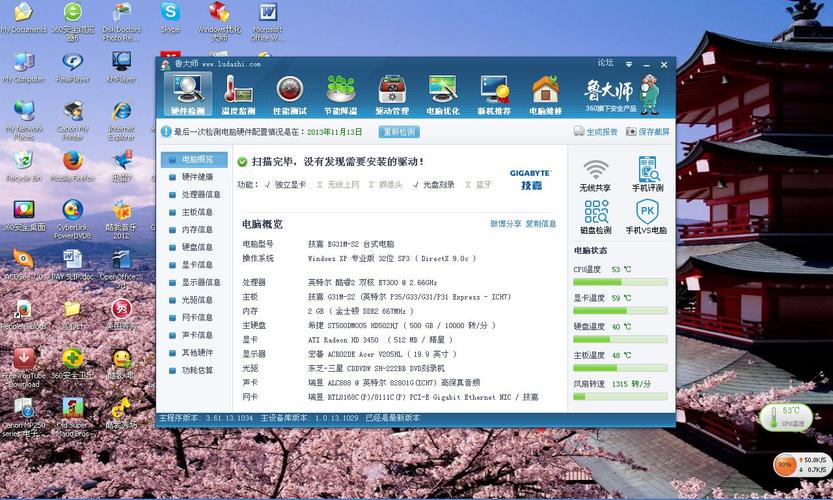Select 硬件健康 in the sidebar
The image size is (833, 500).
(194, 177)
